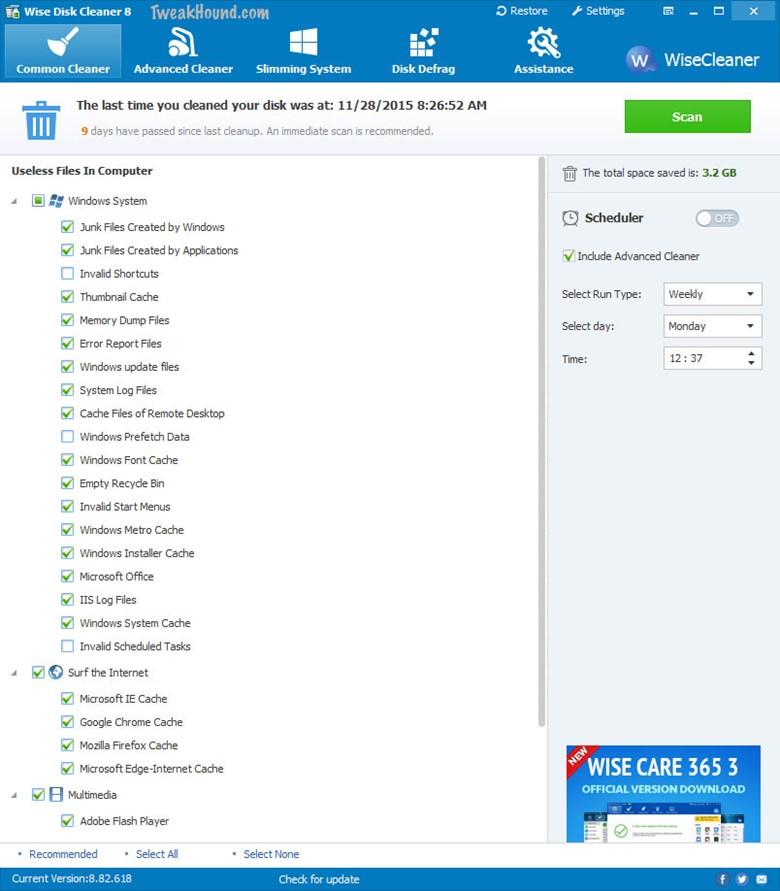Click the scheduler Time input field
This screenshot has width=780, height=891.
point(712,359)
